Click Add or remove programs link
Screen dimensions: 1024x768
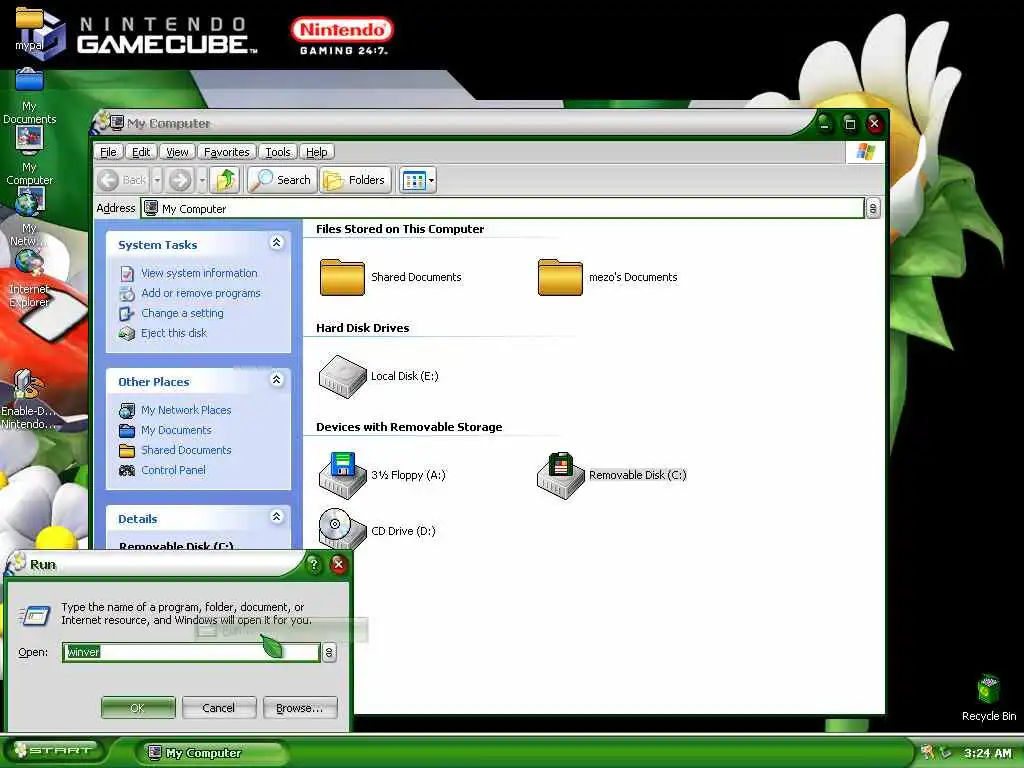pos(200,293)
